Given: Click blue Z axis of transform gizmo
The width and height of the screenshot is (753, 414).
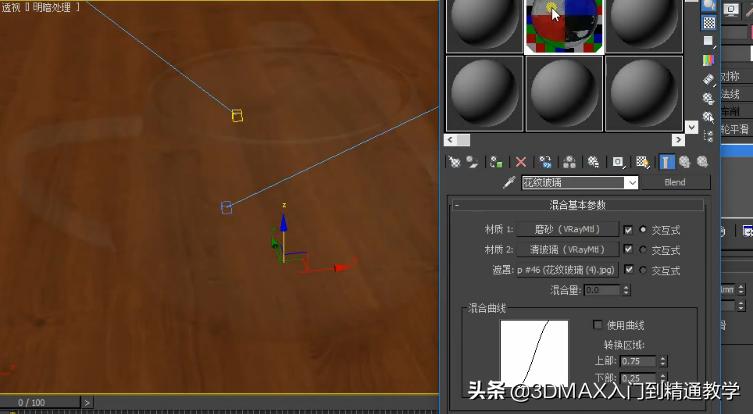Looking at the screenshot, I should pos(283,226).
